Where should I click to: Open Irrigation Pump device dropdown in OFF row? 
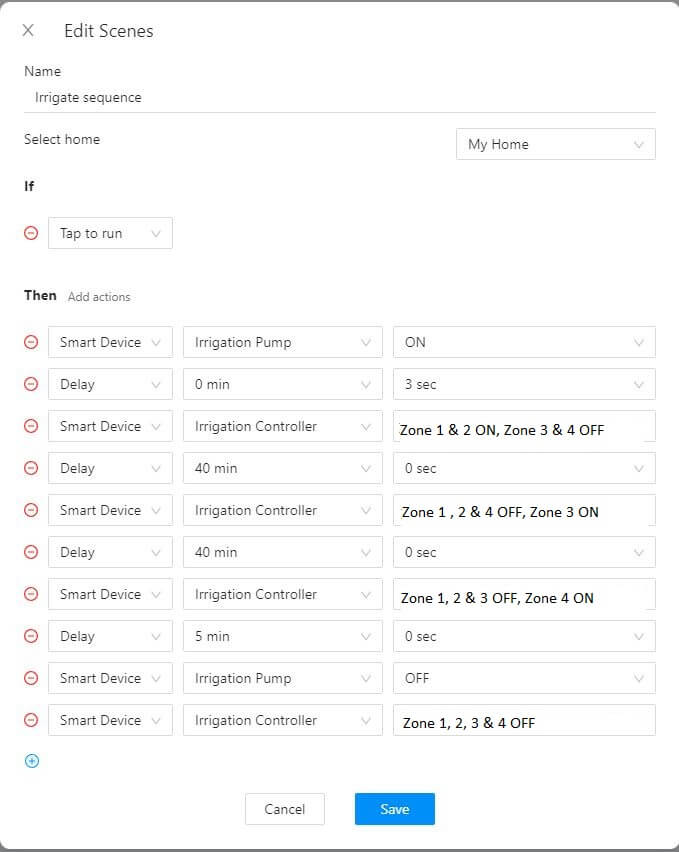coord(282,678)
